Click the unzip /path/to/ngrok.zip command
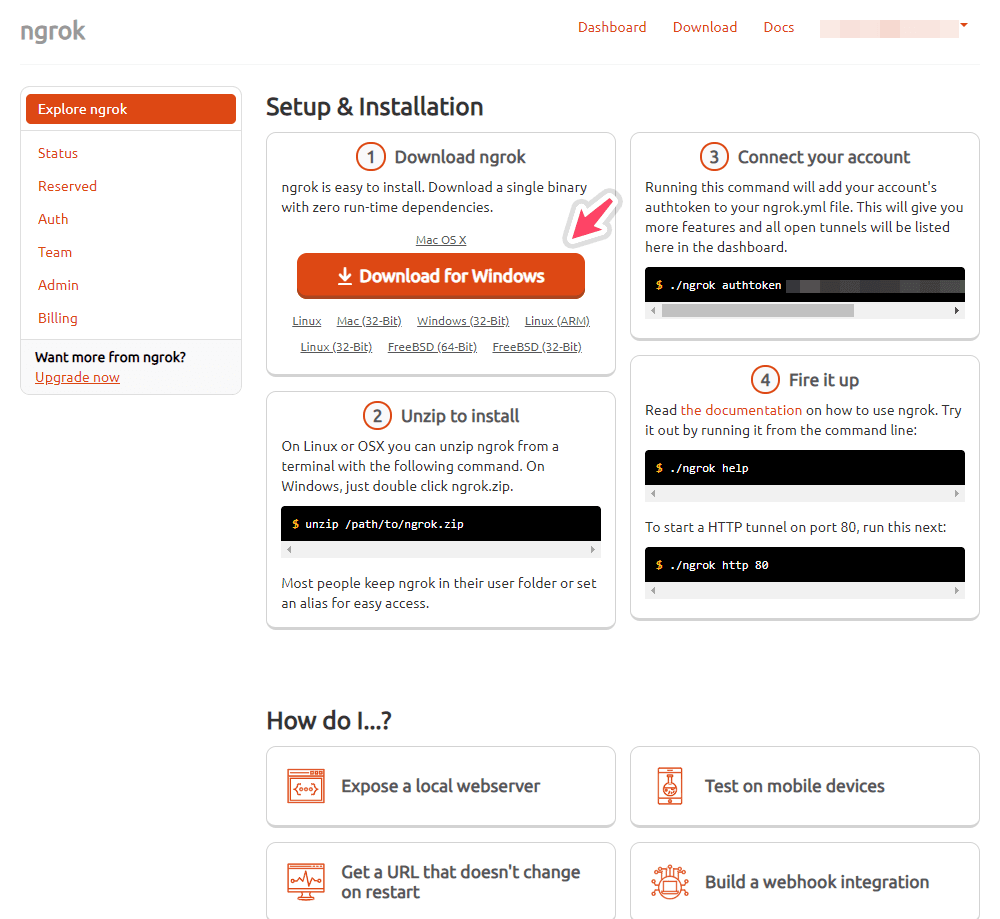The width and height of the screenshot is (1000, 919). click(384, 524)
